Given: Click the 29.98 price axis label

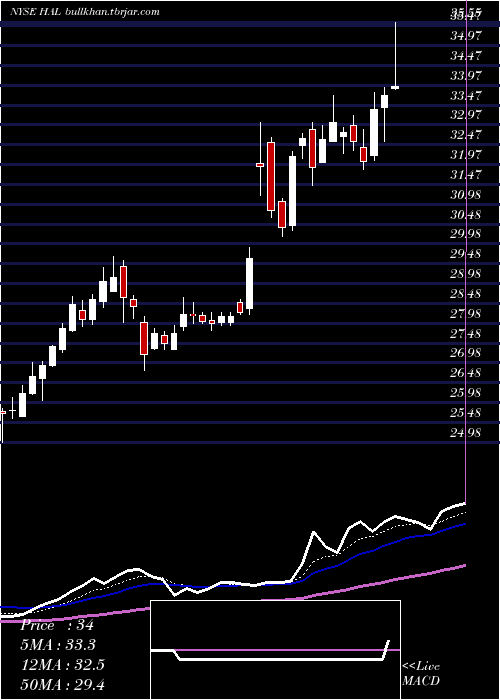Looking at the screenshot, I should (x=466, y=234).
